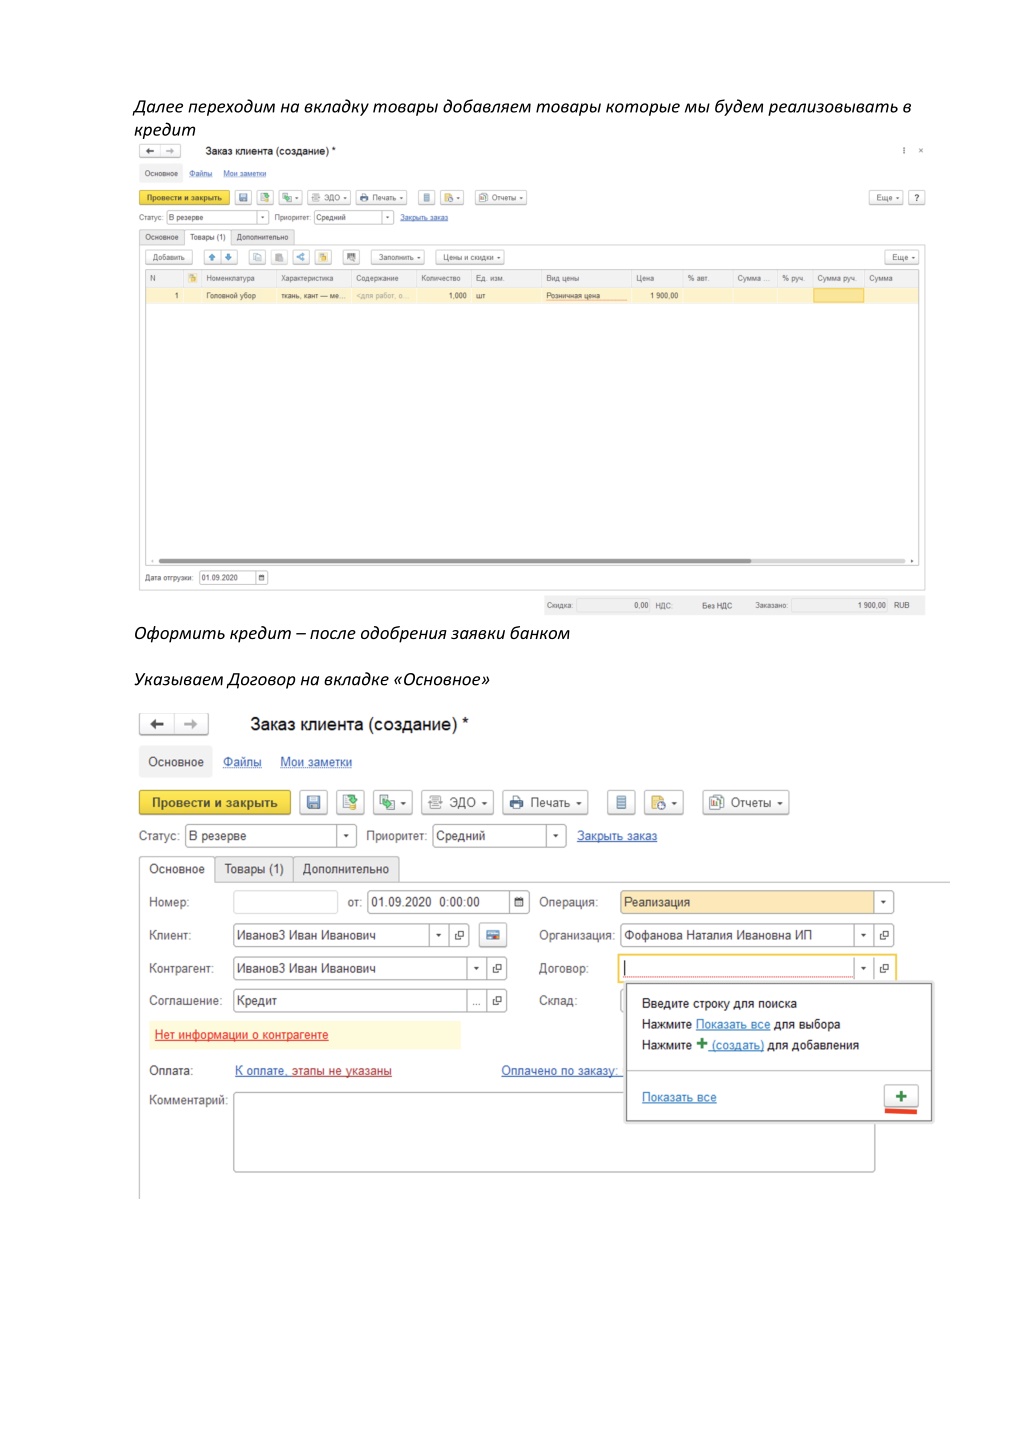
Task: Open the Основное tab beside Товары in smaller form
Action: coord(162,237)
